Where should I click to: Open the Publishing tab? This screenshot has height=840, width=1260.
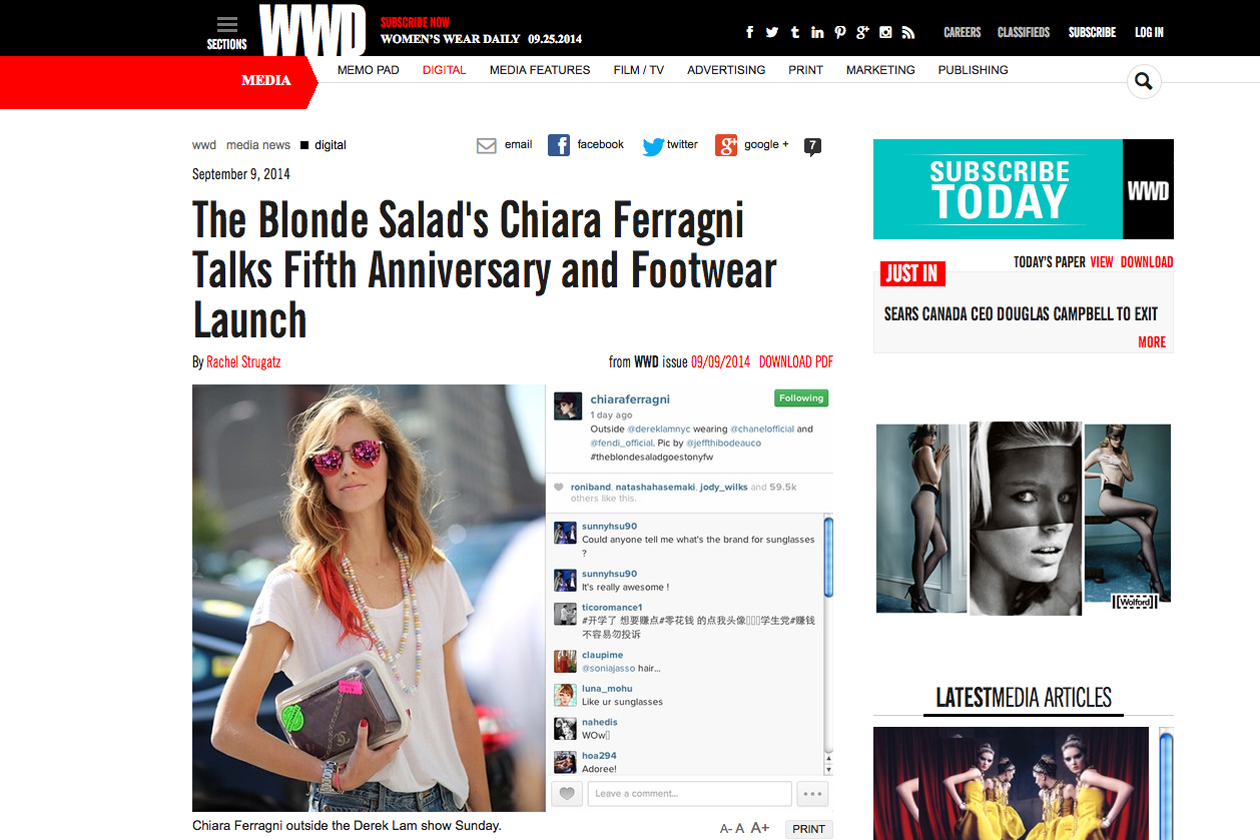coord(973,70)
